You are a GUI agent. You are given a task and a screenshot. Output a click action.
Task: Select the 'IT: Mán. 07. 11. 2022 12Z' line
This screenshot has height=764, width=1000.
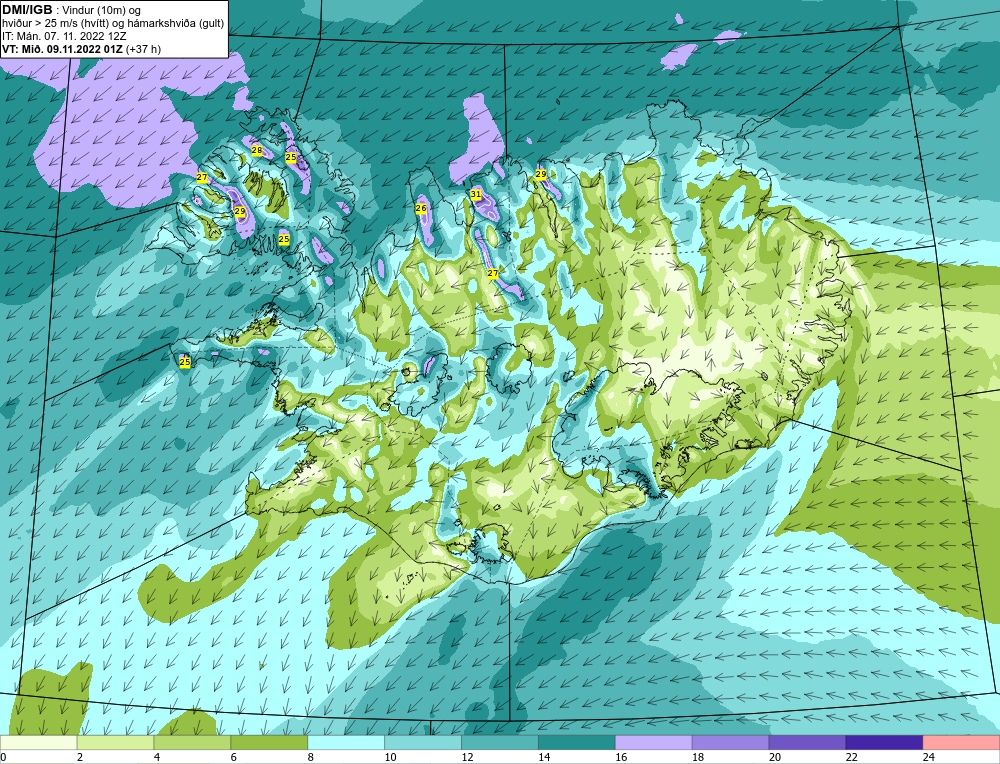[64, 36]
